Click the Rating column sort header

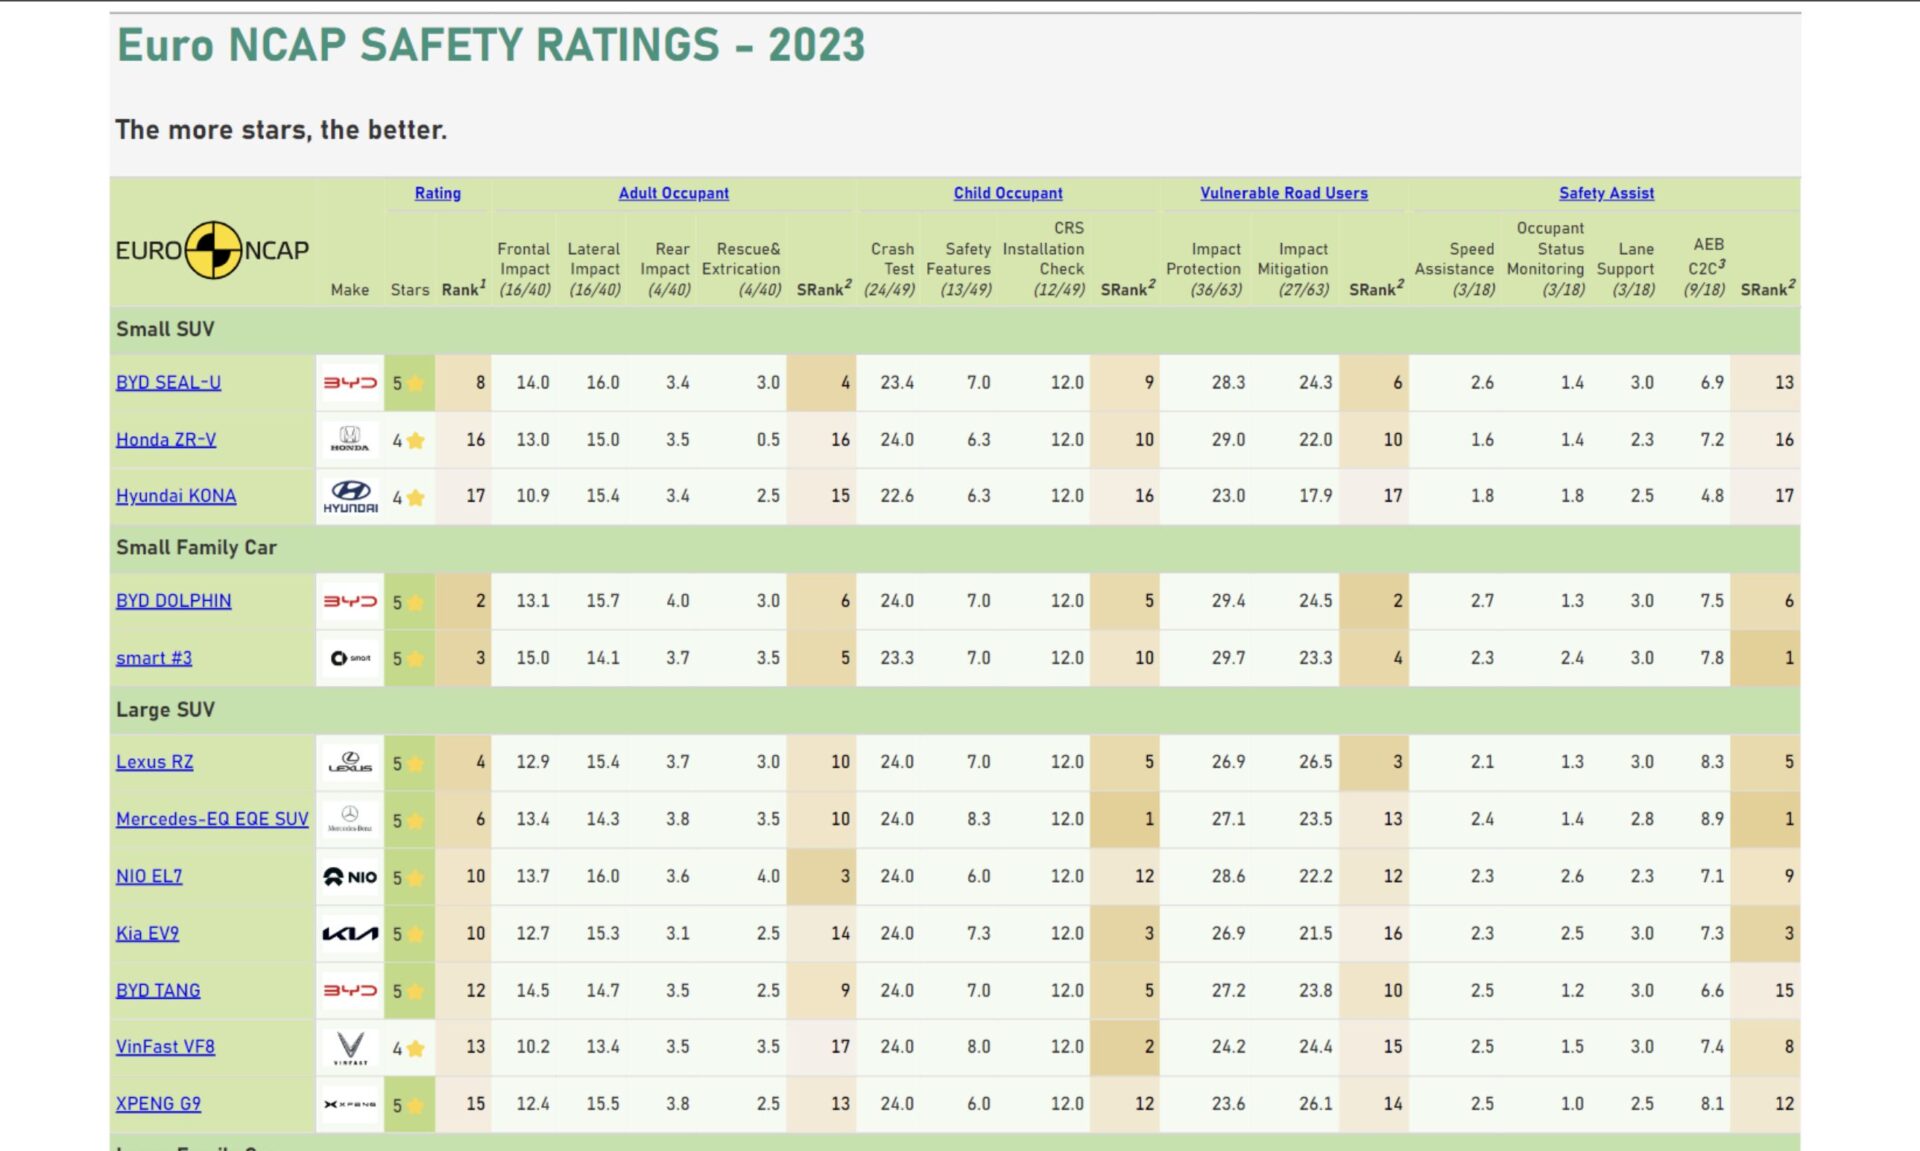(x=437, y=192)
